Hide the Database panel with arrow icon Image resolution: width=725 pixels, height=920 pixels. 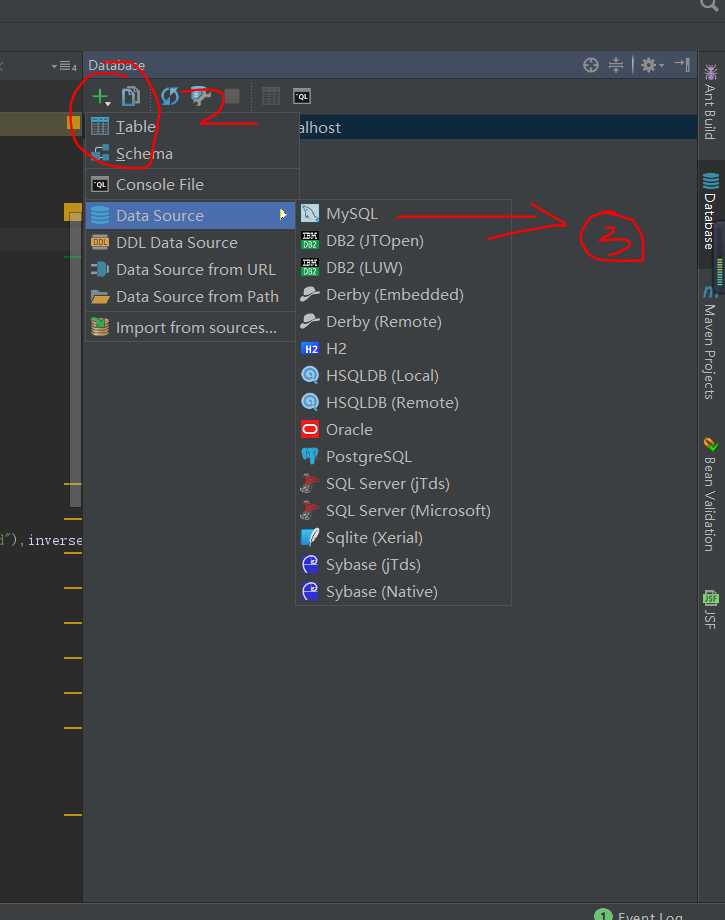(683, 64)
